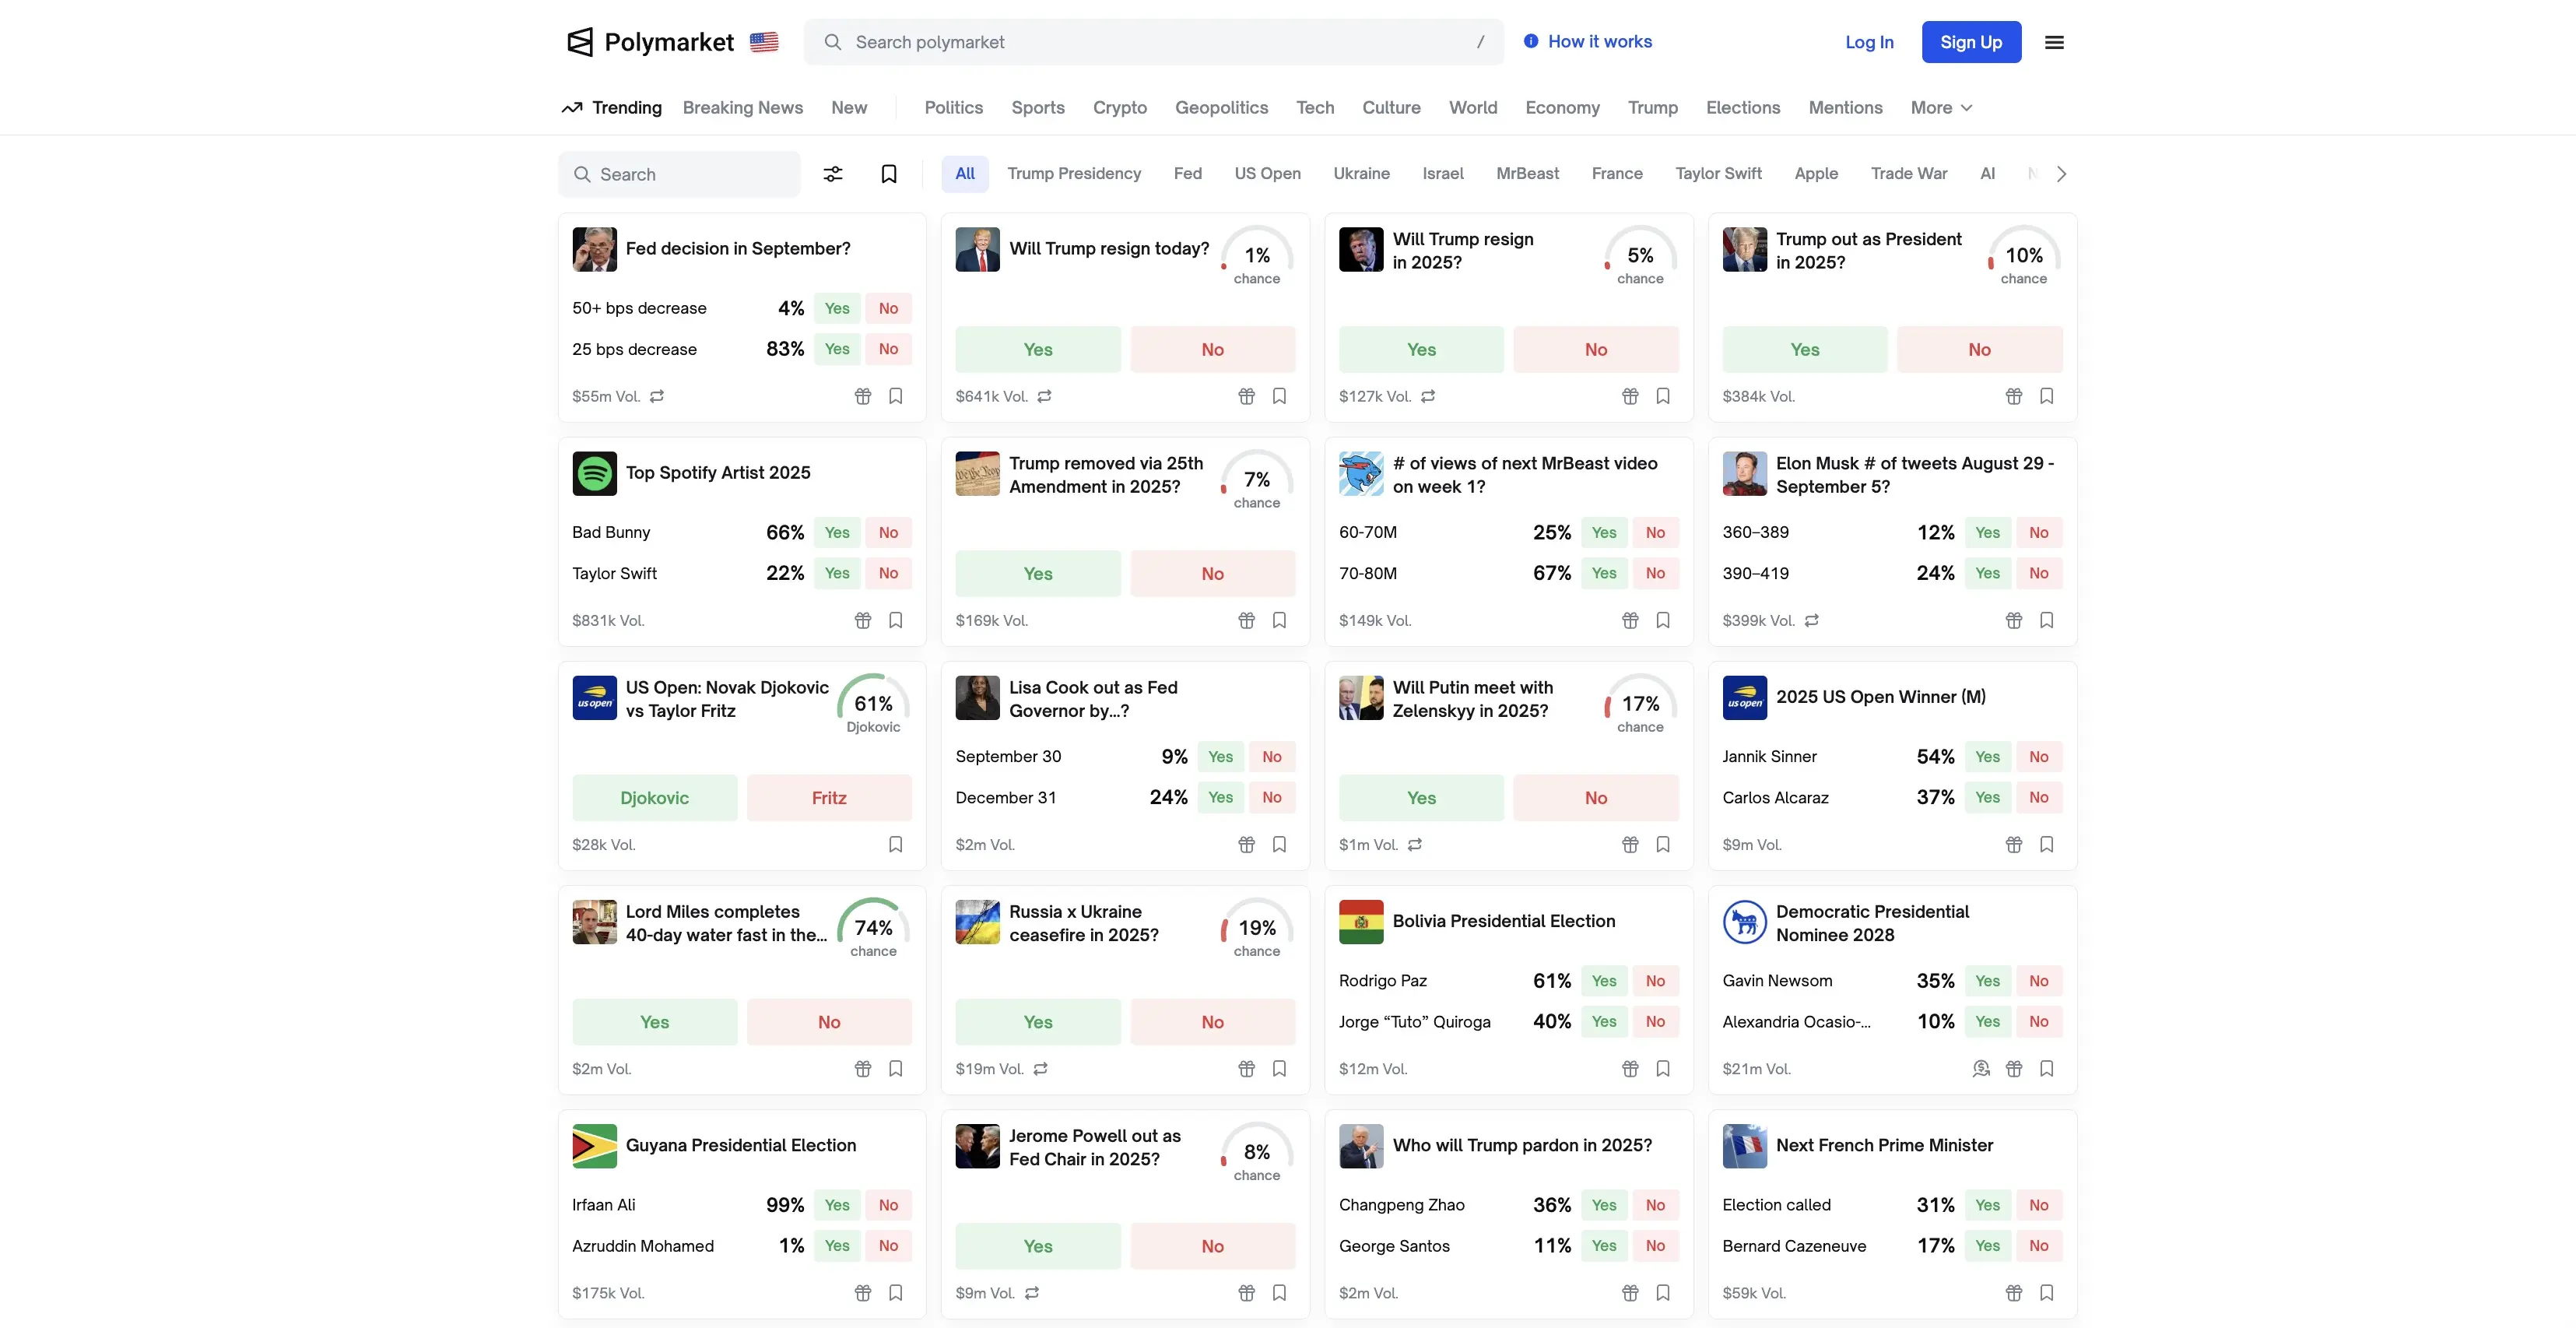Click repeat icon next to $1m Vol.
The width and height of the screenshot is (2576, 1328).
tap(1415, 844)
